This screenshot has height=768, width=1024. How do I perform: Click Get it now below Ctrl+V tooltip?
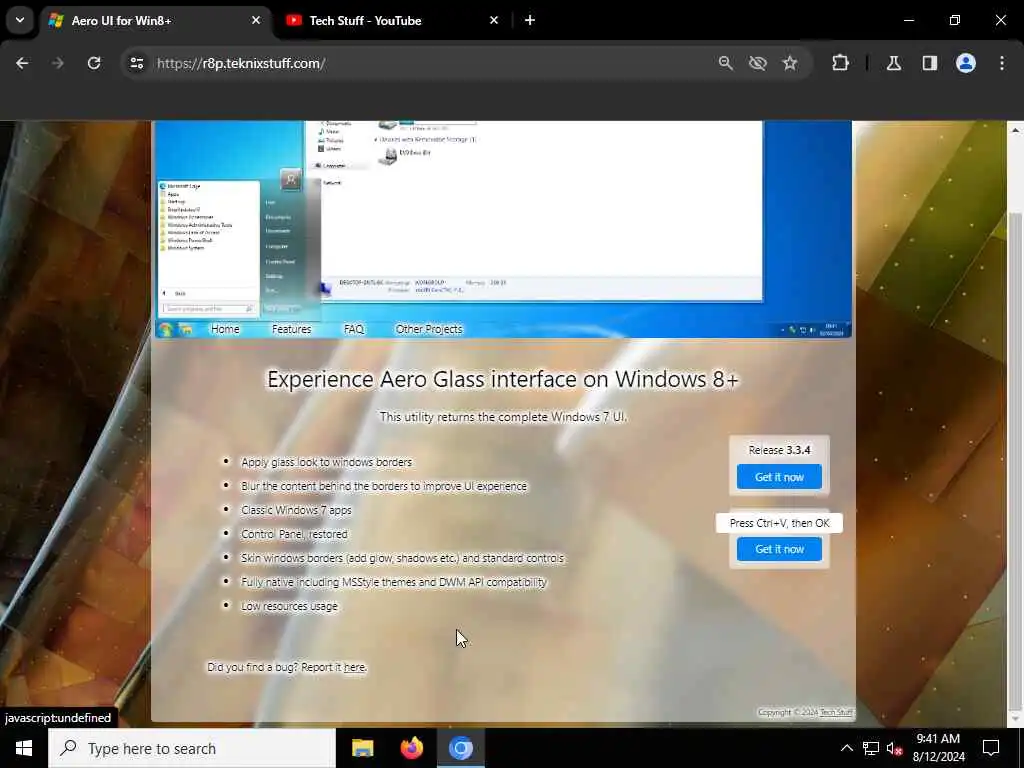[779, 549]
